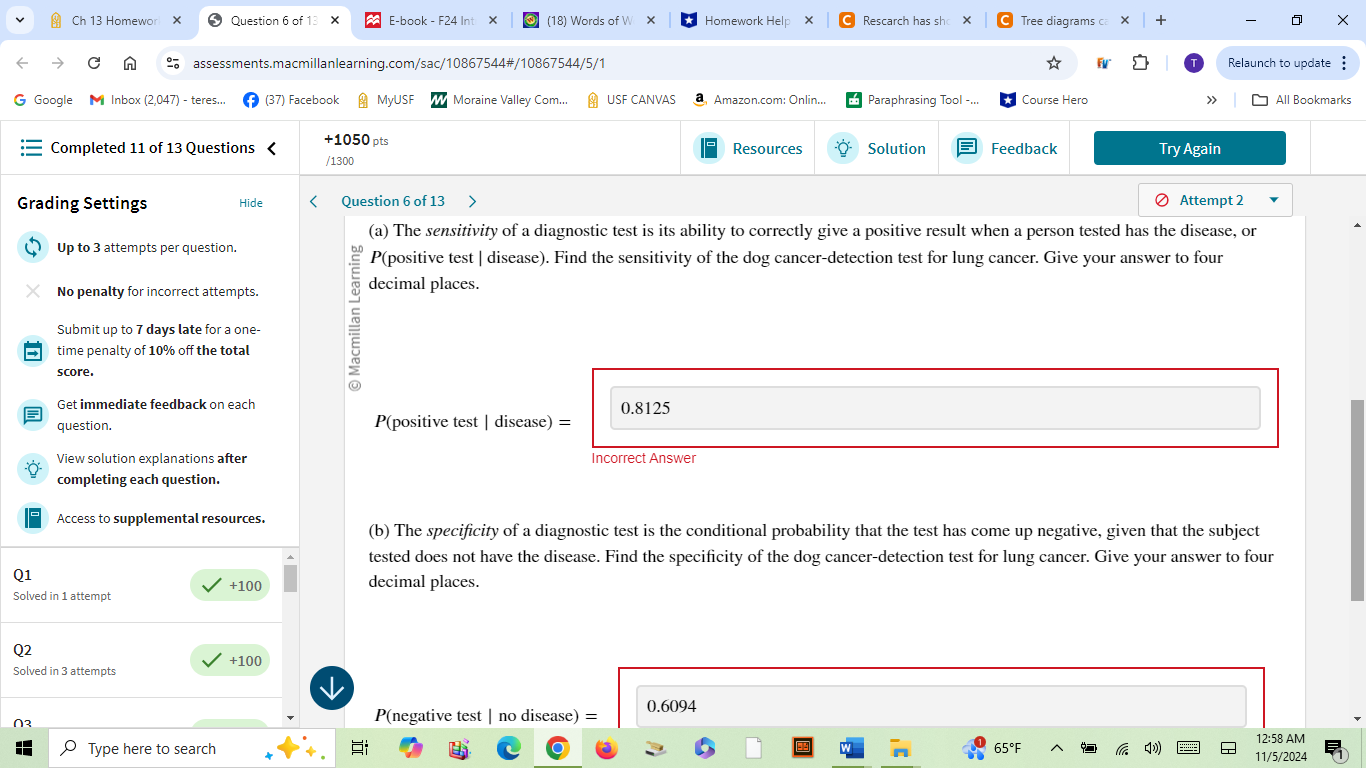Viewport: 1366px width, 768px height.
Task: Collapse the question list sidebar
Action: click(272, 147)
